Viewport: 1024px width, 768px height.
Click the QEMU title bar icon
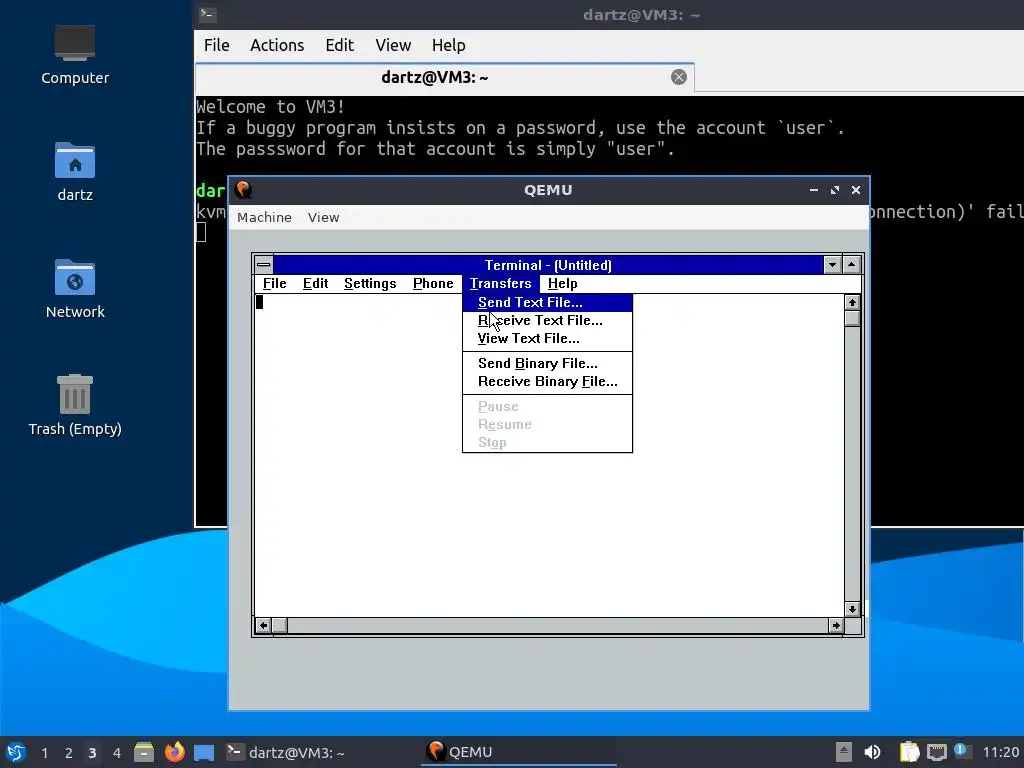[x=244, y=190]
